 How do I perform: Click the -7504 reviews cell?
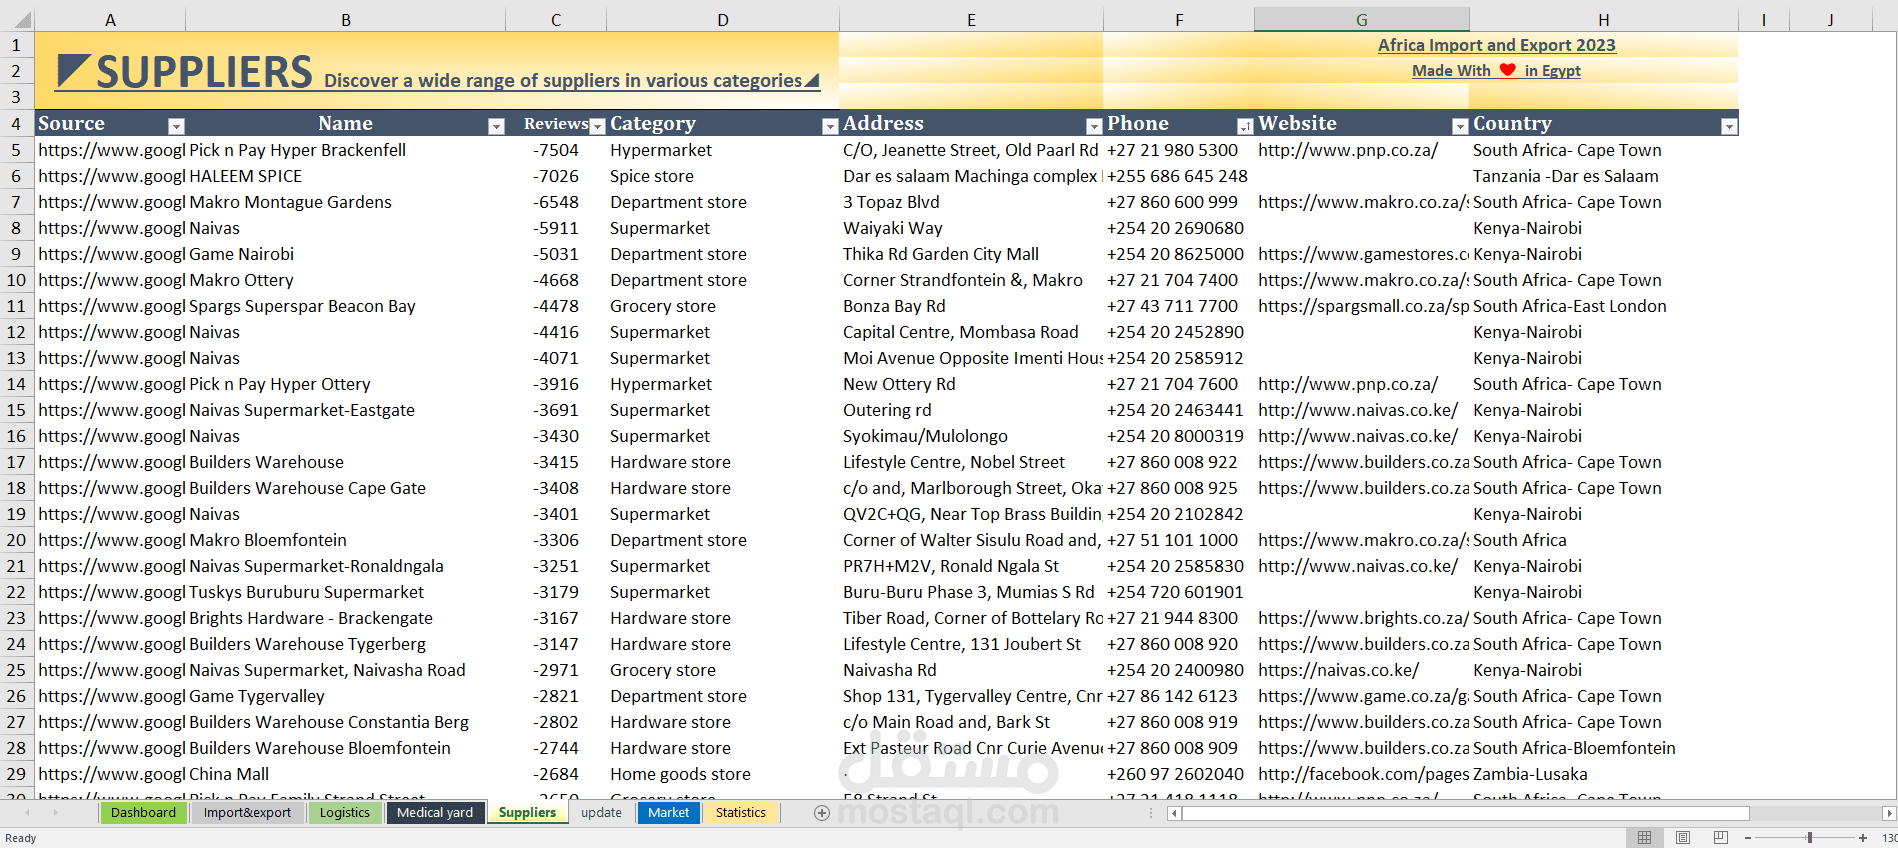pos(556,150)
